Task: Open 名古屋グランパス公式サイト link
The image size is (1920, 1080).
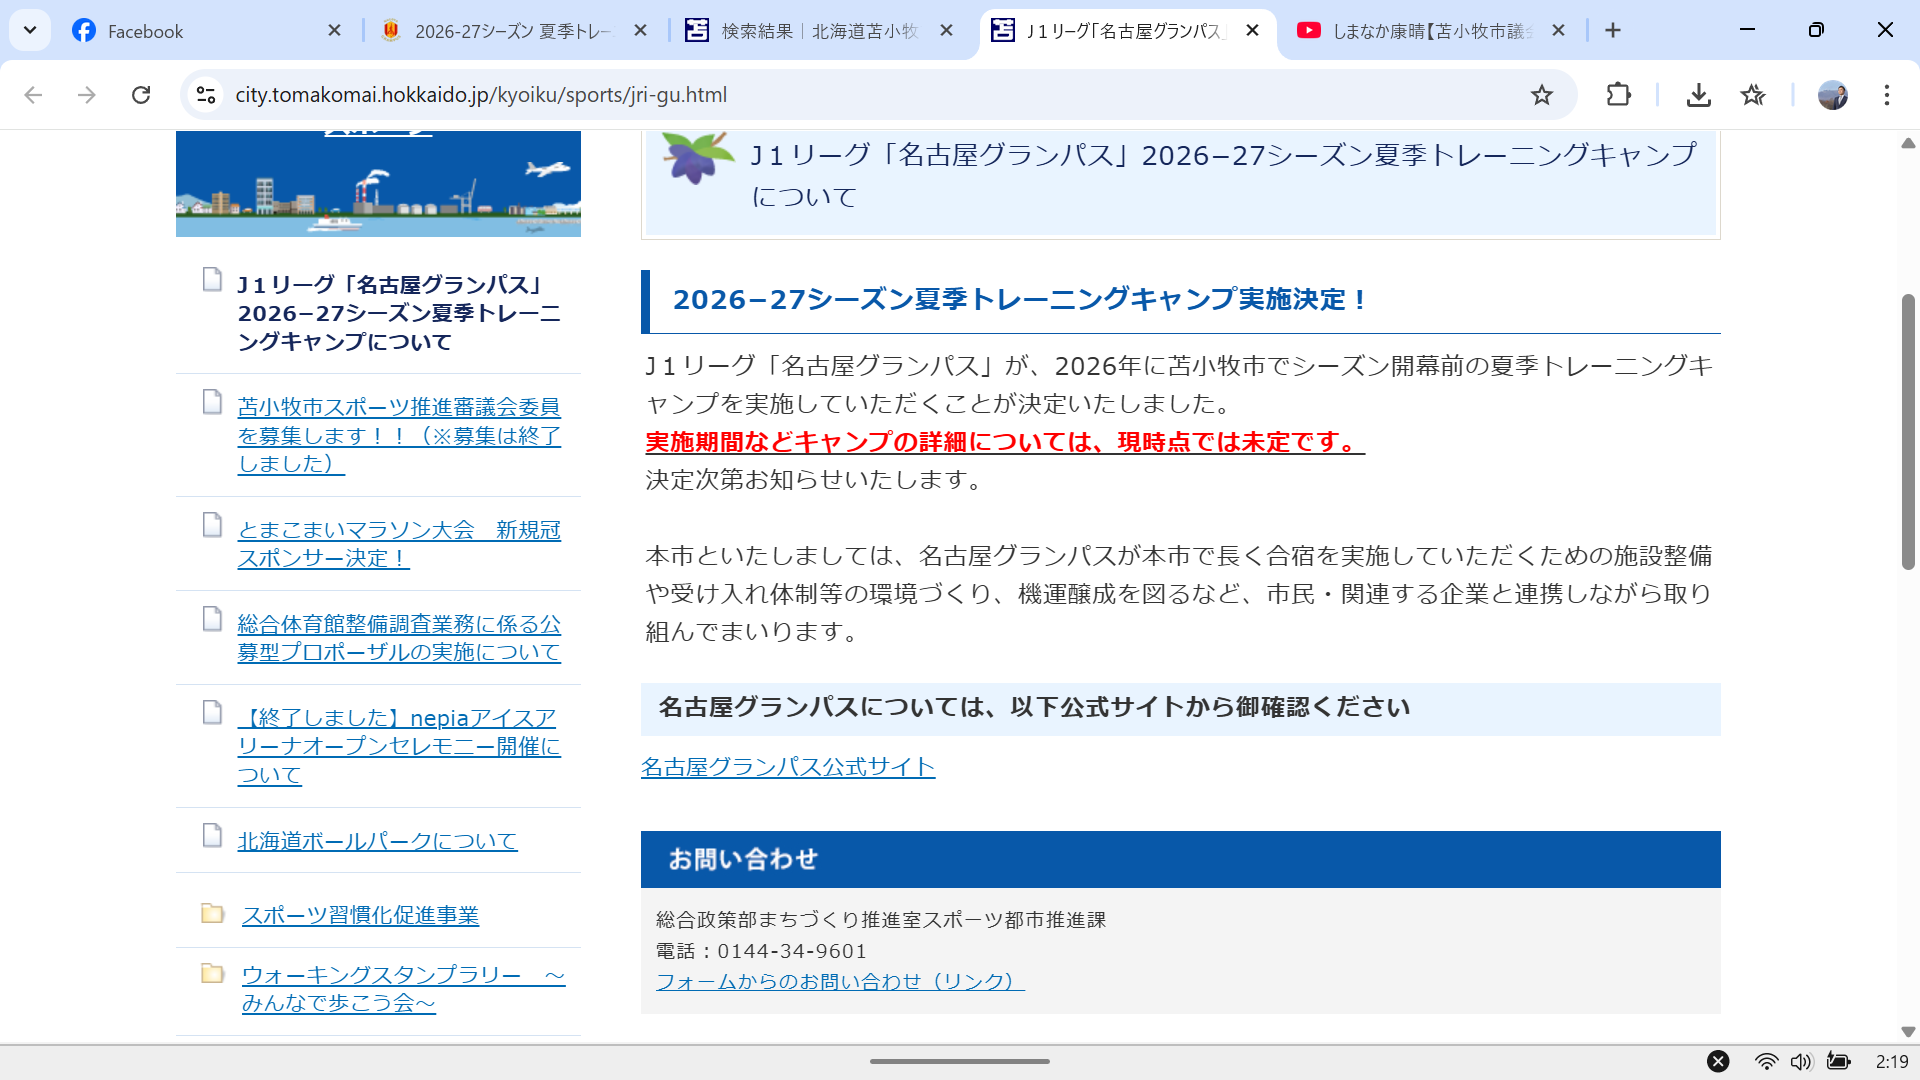Action: tap(787, 767)
